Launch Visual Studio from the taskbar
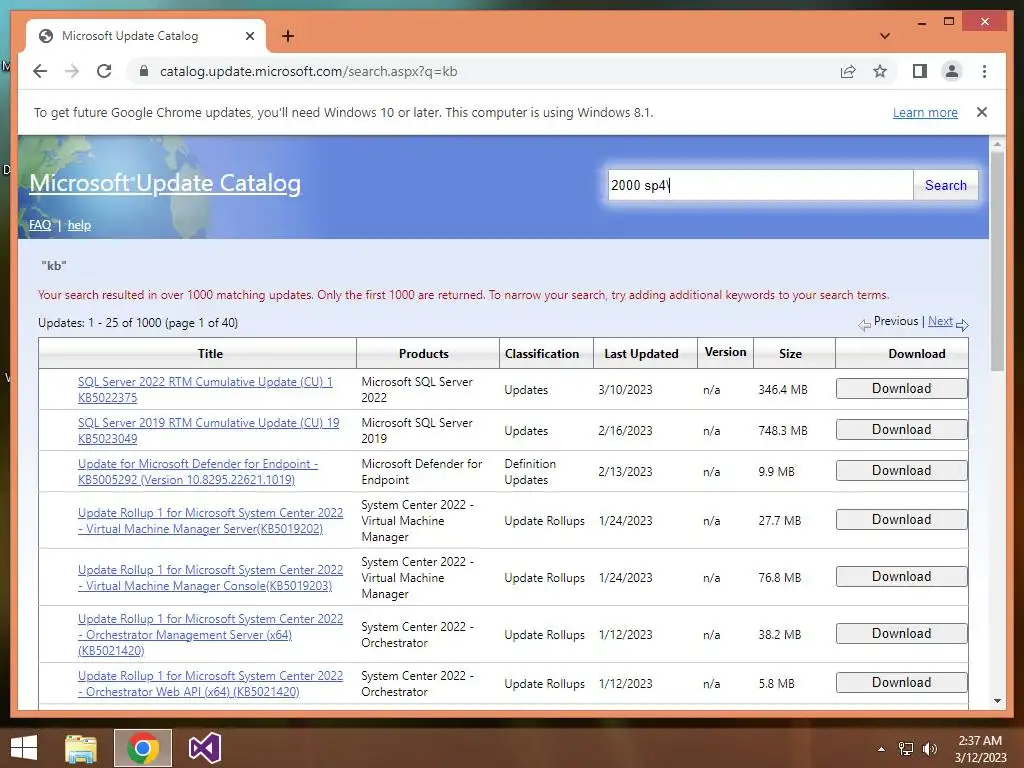Screen dimensions: 1024x768 tap(204, 748)
